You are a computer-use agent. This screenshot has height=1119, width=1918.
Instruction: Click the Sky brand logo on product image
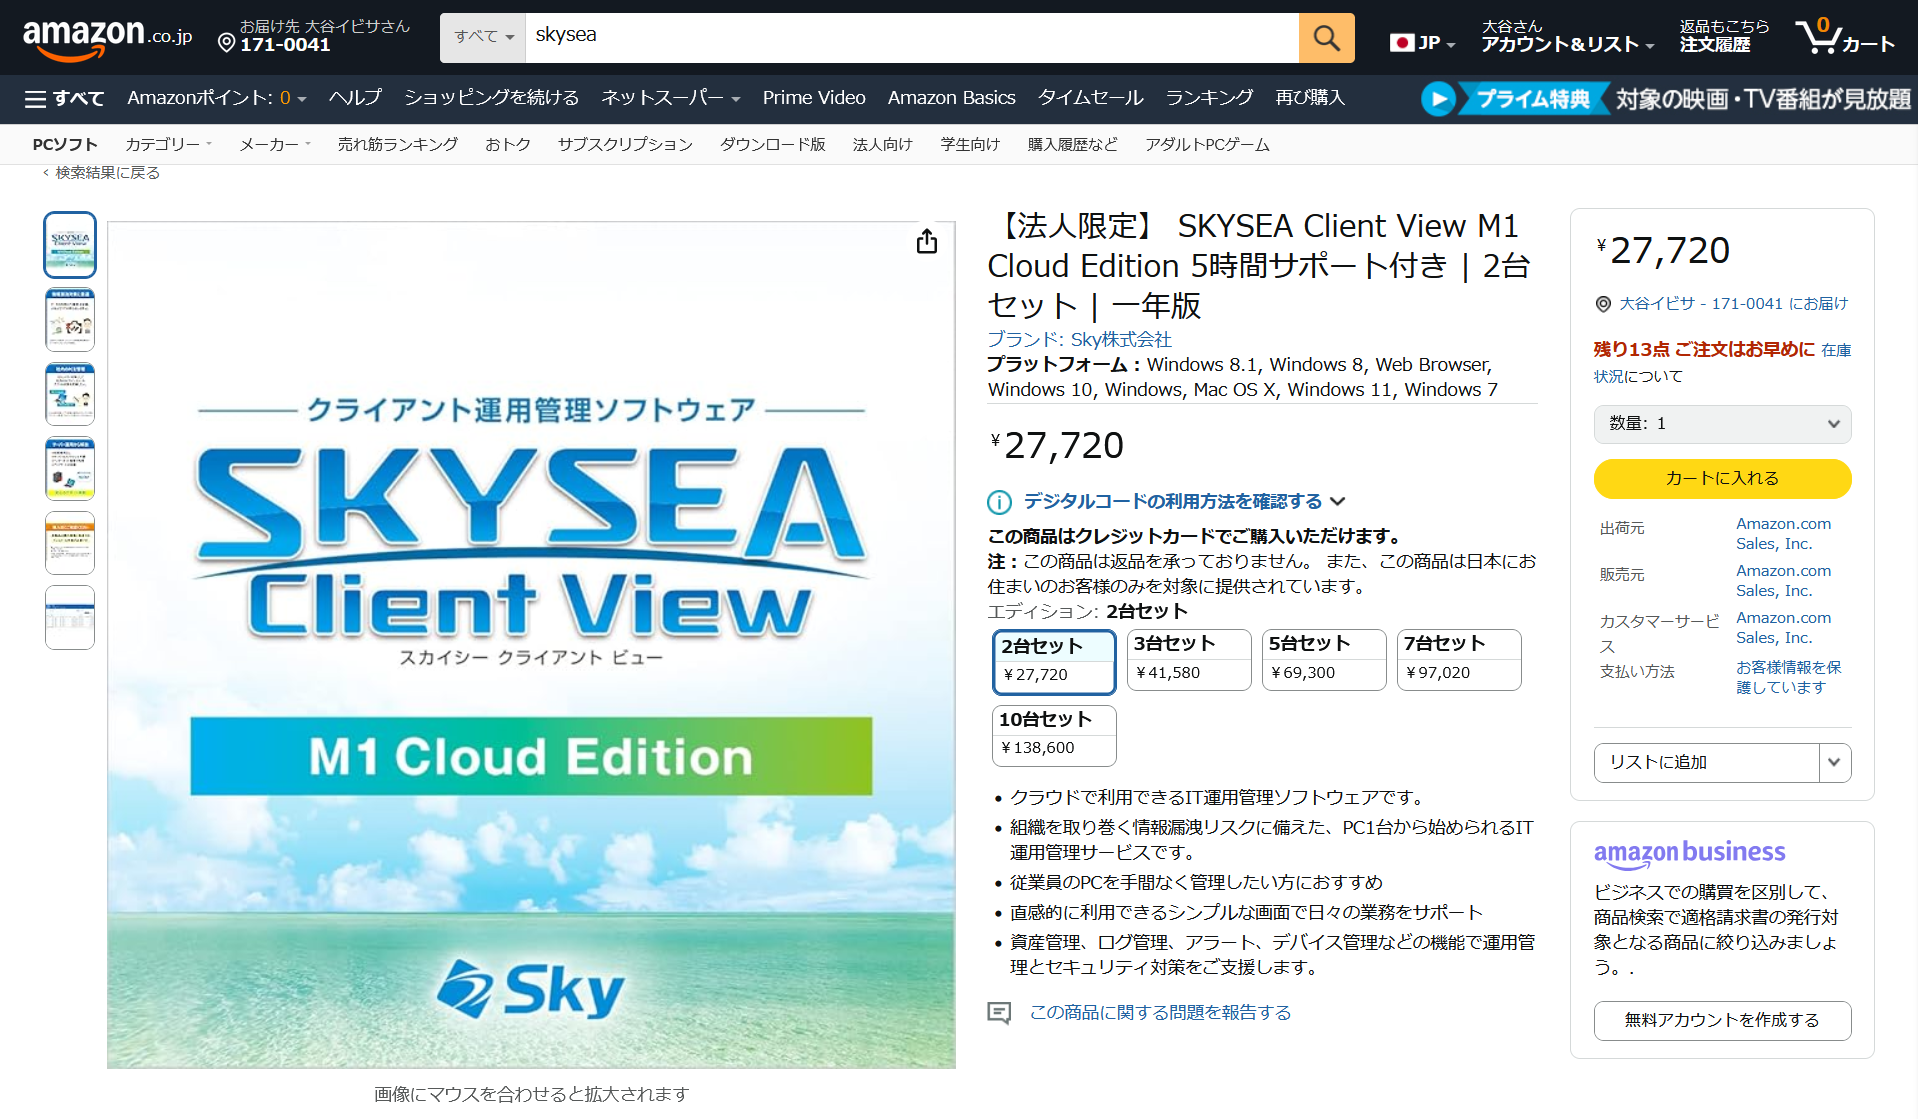pyautogui.click(x=531, y=989)
